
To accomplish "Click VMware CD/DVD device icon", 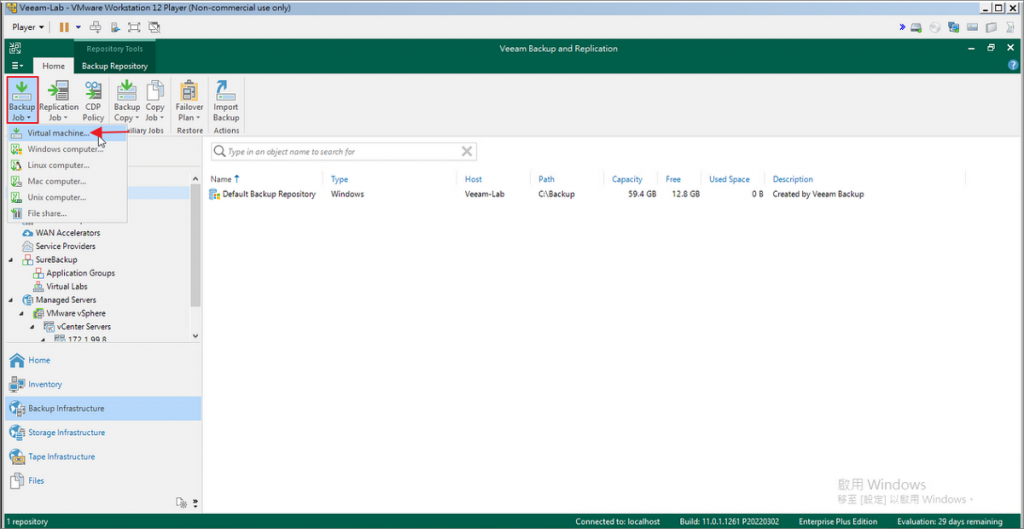I will coord(935,27).
